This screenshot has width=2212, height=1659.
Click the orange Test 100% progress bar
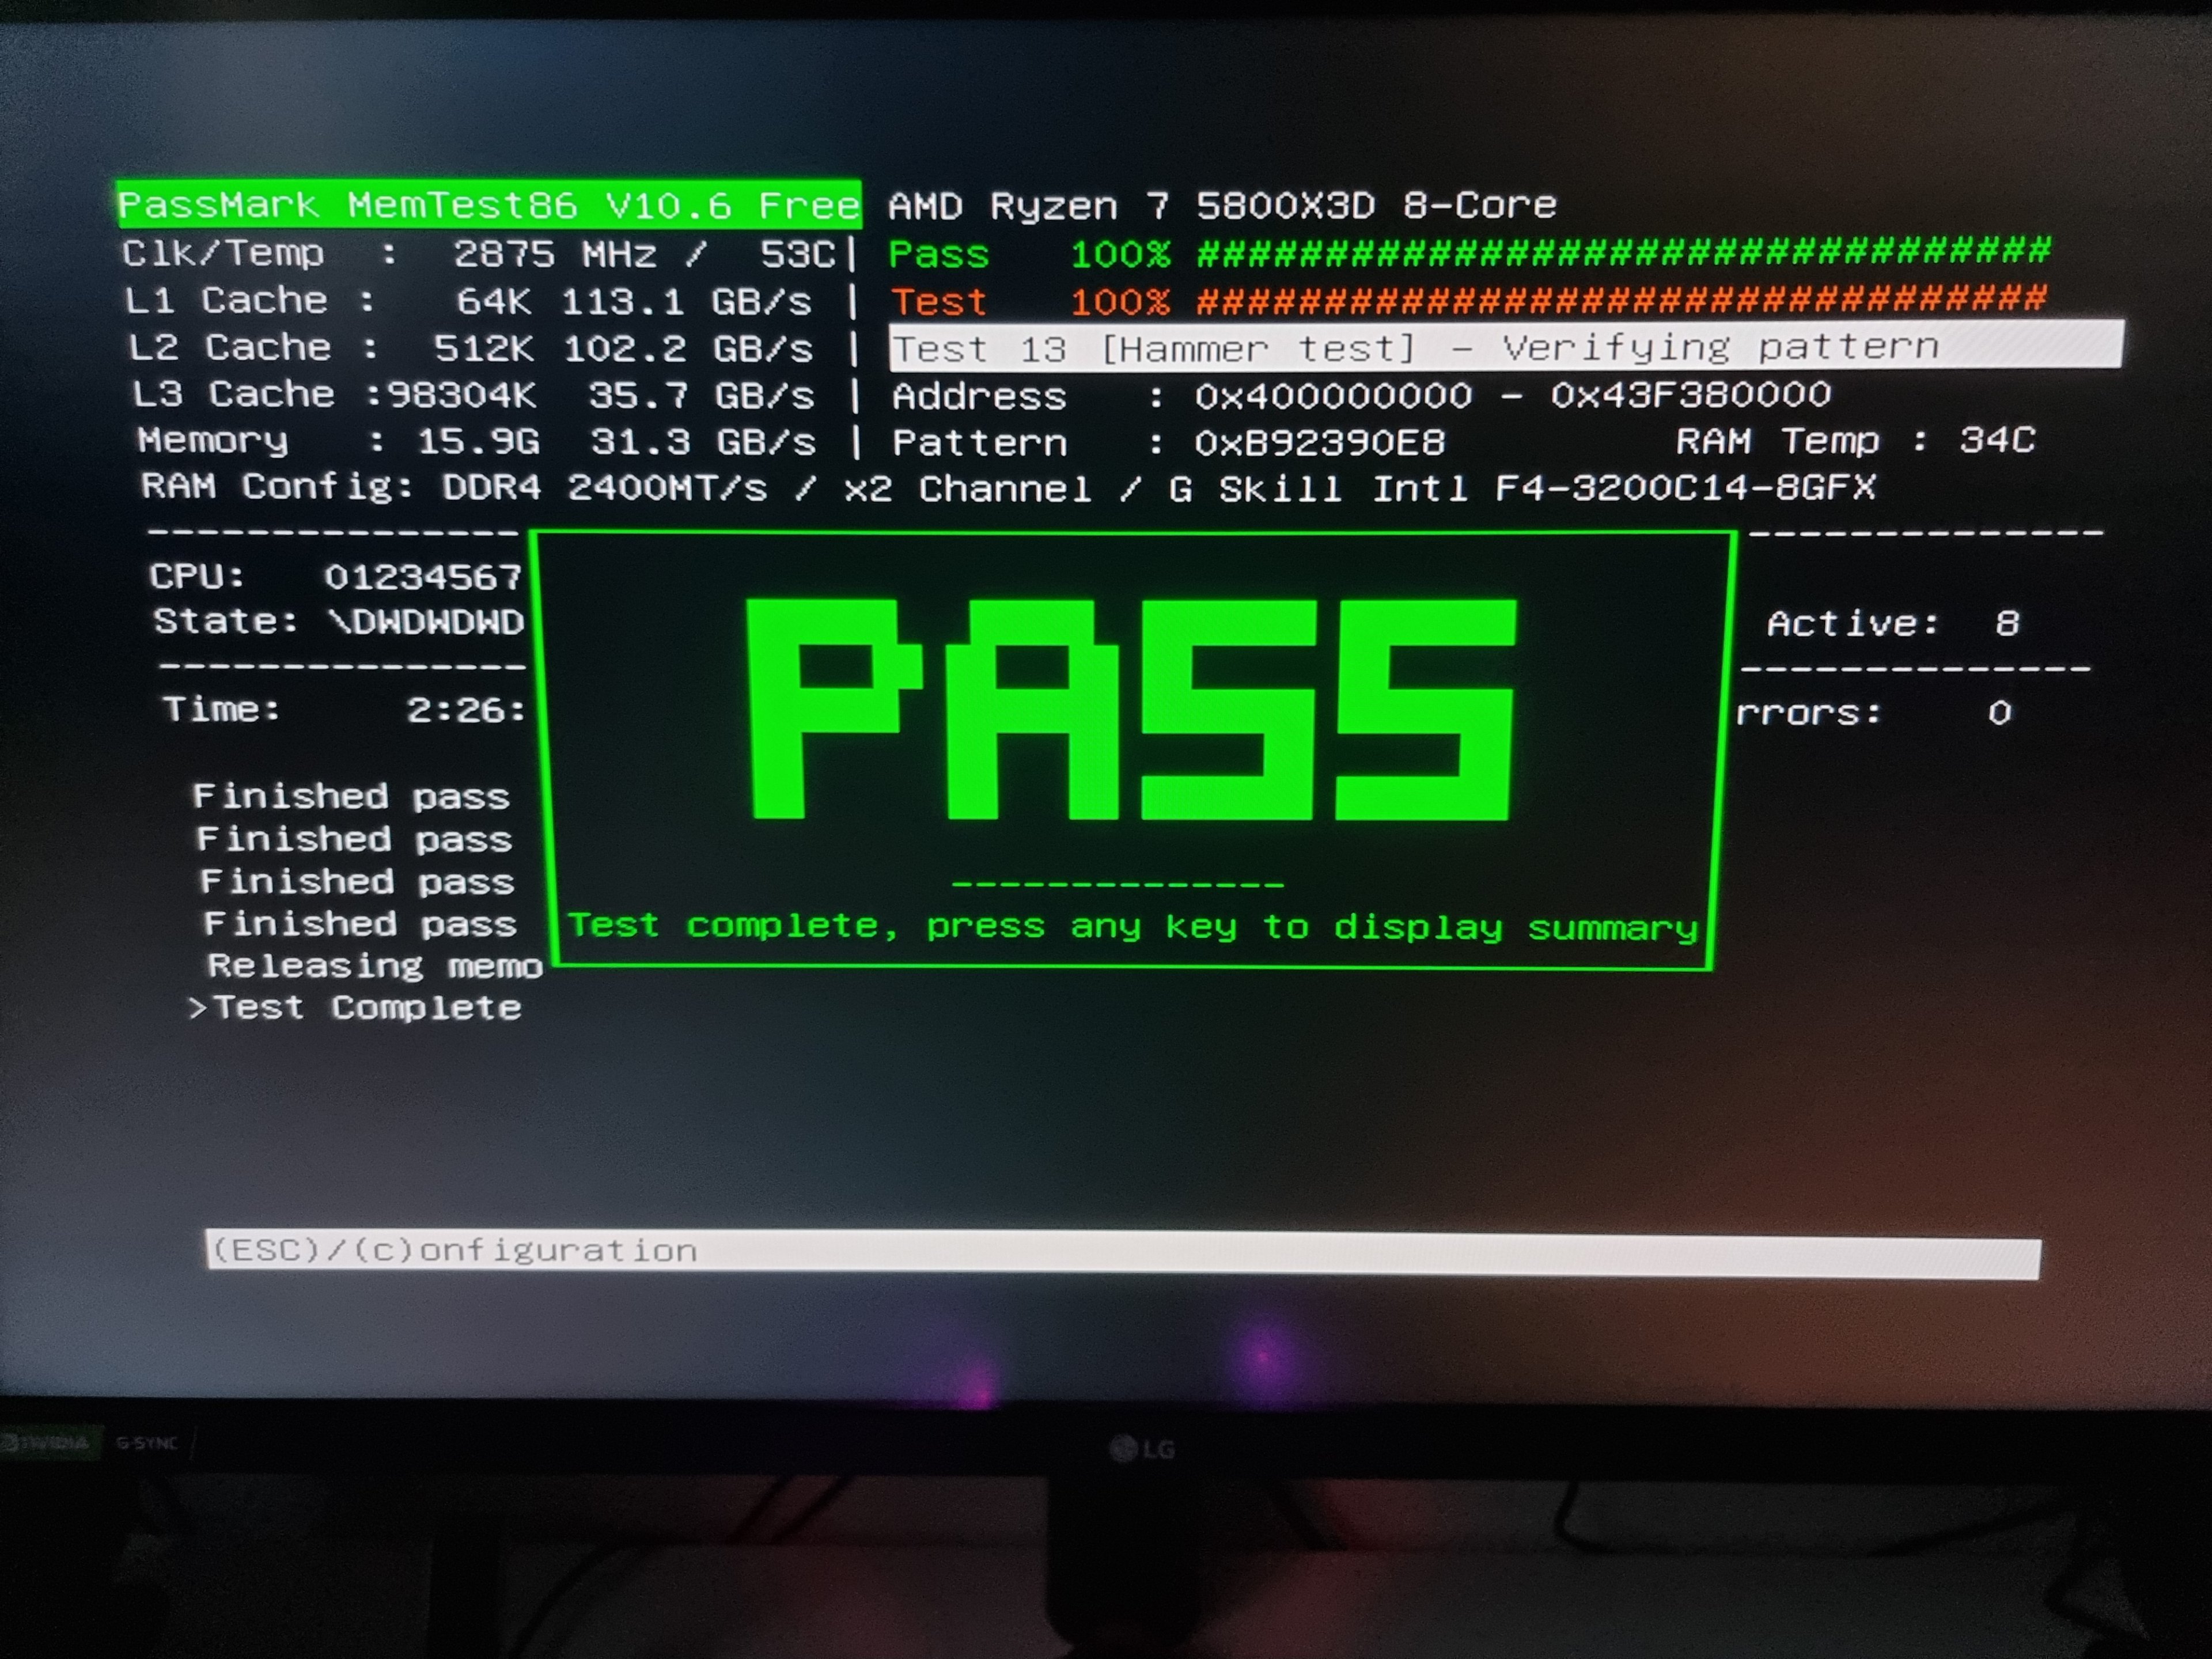click(1620, 299)
